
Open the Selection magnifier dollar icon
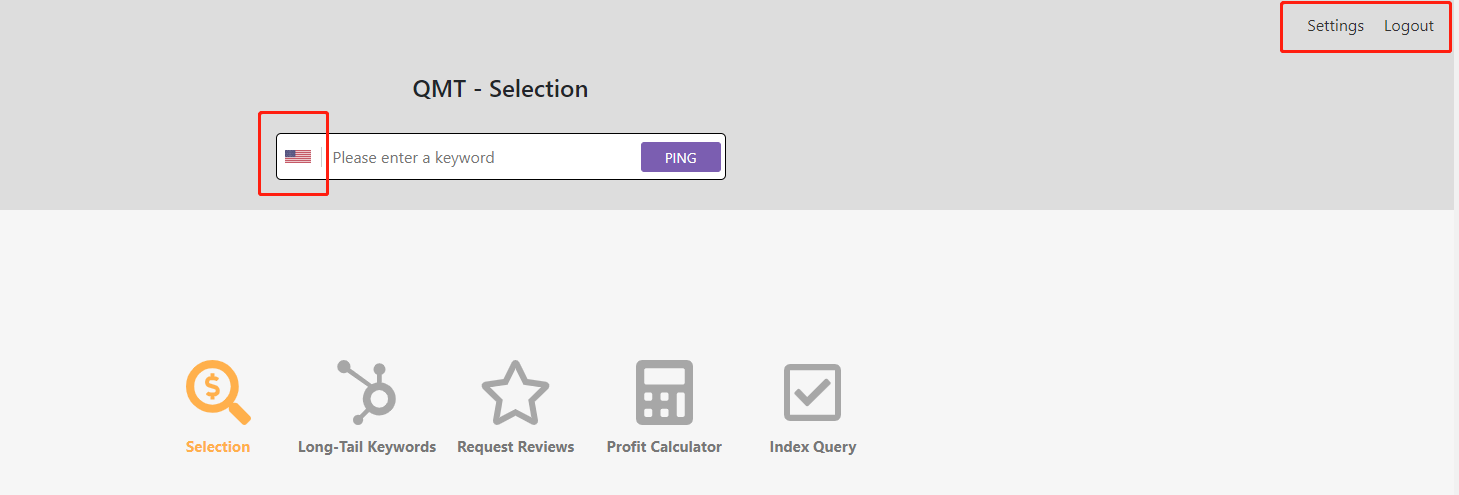coord(217,392)
